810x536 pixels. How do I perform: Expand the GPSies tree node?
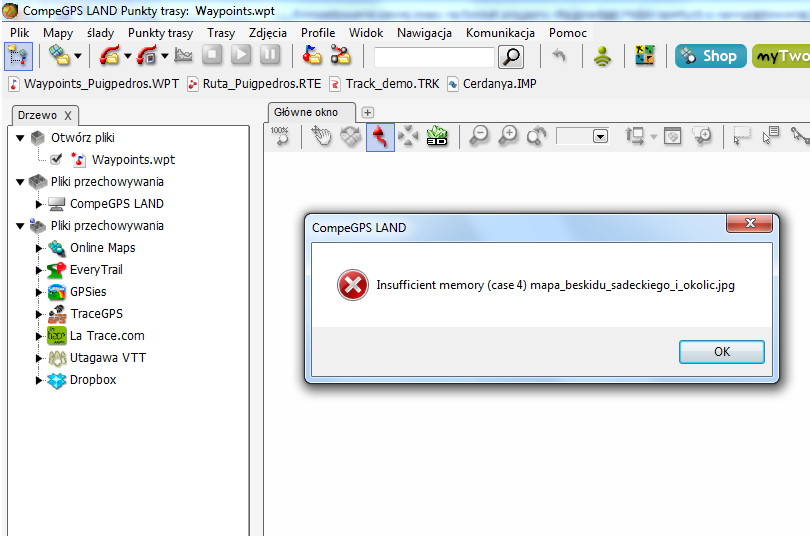pyautogui.click(x=39, y=292)
